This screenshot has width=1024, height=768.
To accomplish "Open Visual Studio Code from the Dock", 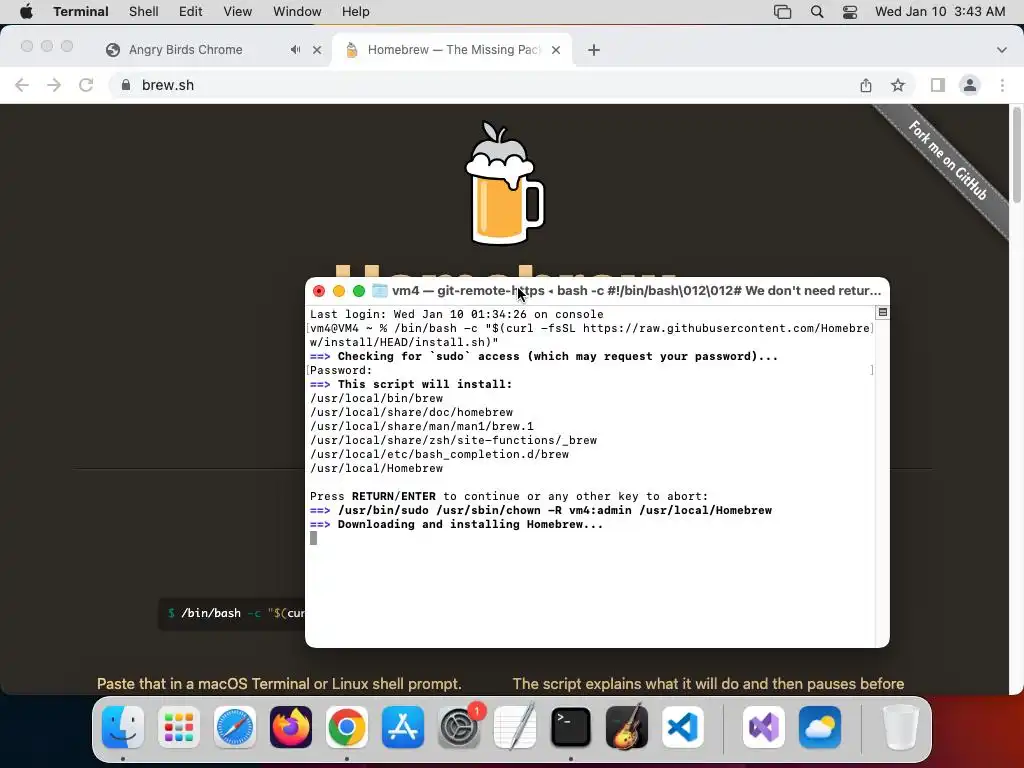I will (683, 727).
